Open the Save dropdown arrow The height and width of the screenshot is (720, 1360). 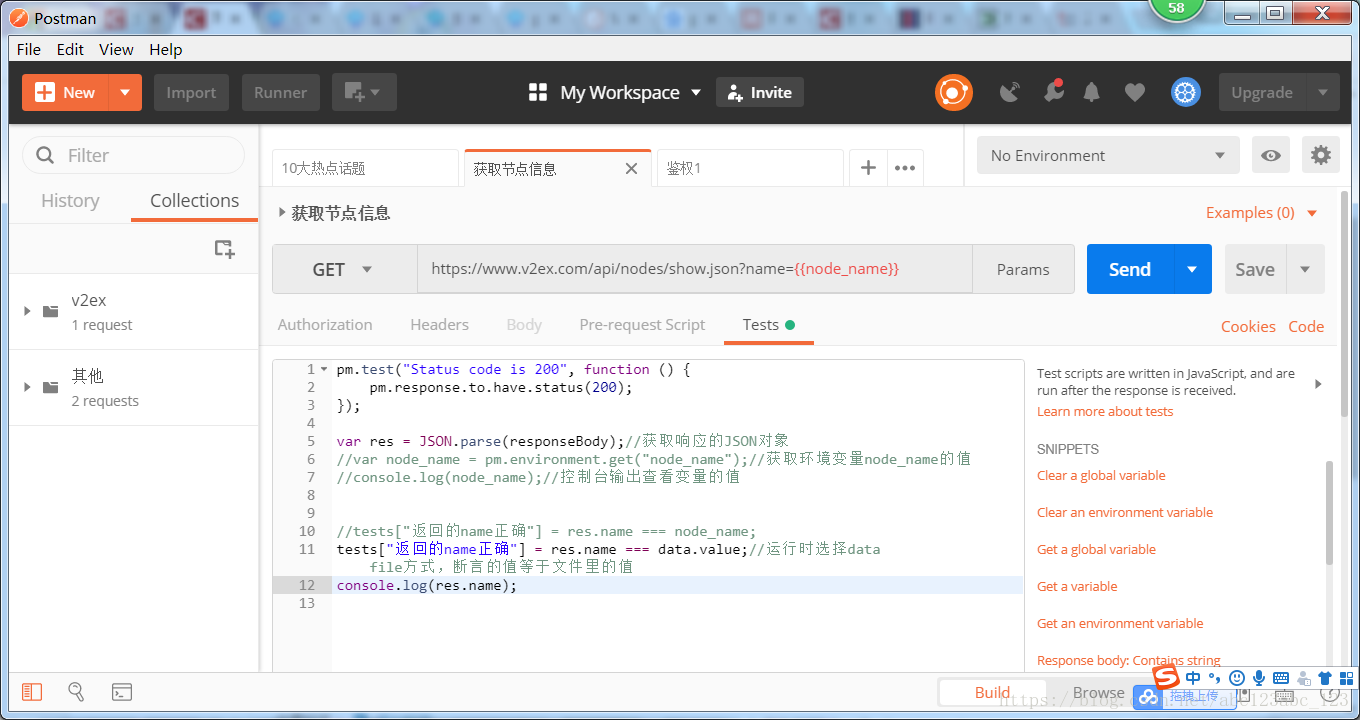point(1305,269)
